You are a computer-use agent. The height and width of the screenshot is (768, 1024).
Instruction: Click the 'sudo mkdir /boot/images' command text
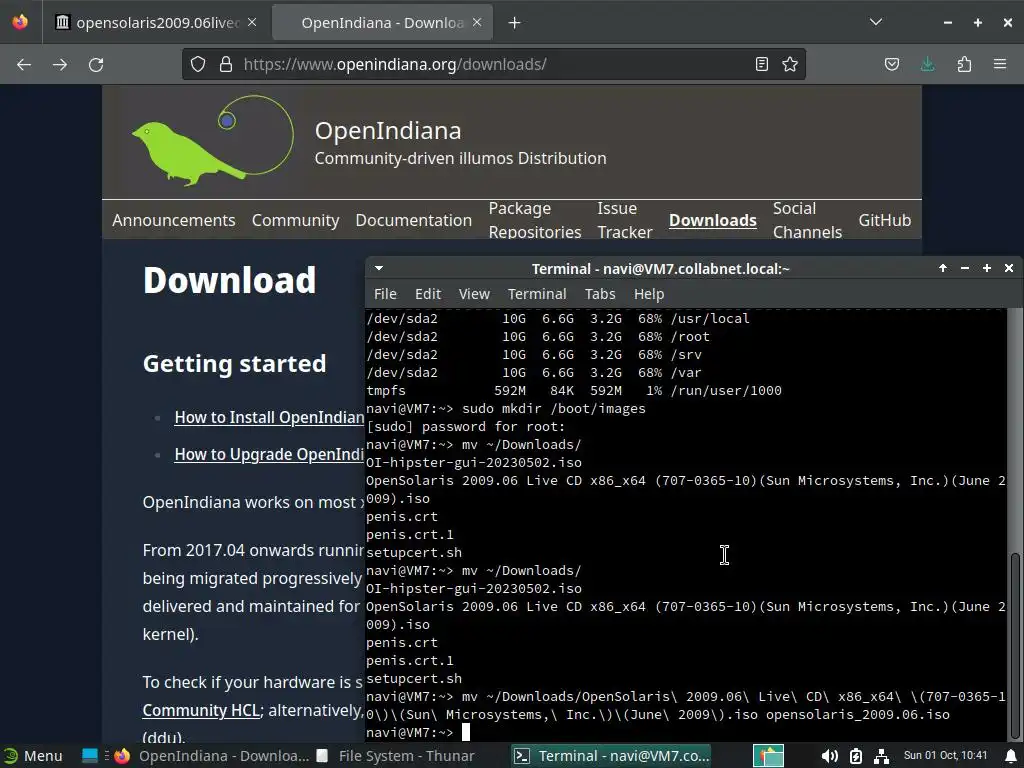[554, 409]
